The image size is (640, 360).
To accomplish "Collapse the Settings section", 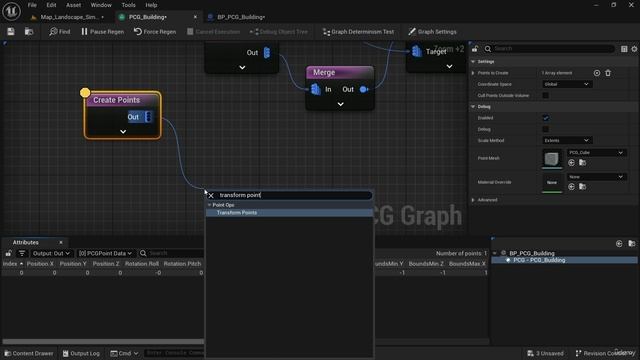I will click(x=473, y=62).
